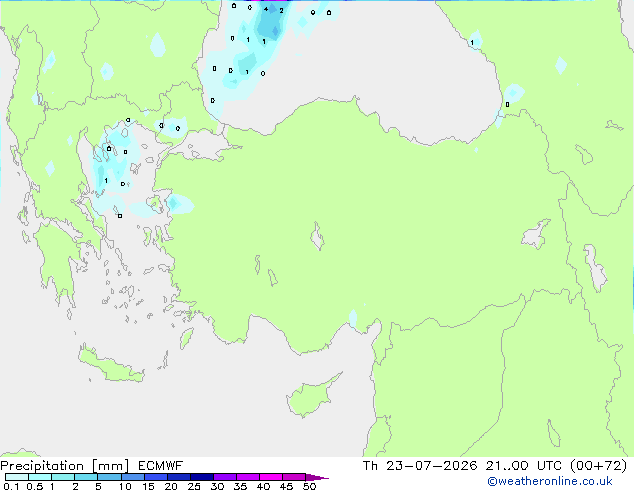Click the legend swatch between 0.5 and 1

[40, 477]
